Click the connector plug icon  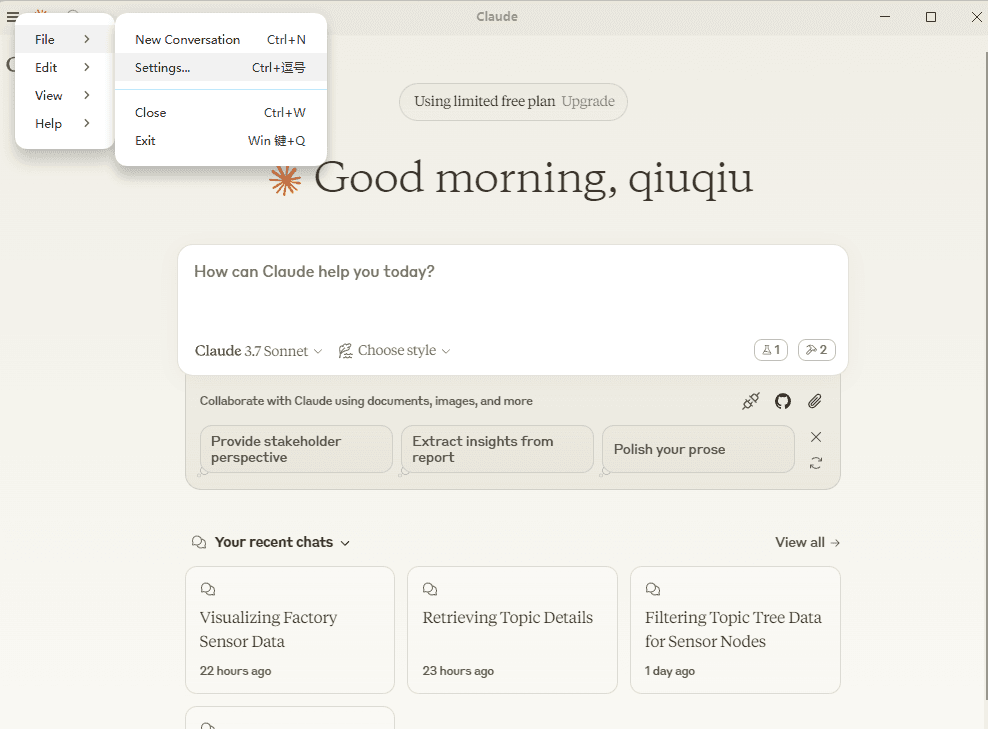[x=750, y=401]
